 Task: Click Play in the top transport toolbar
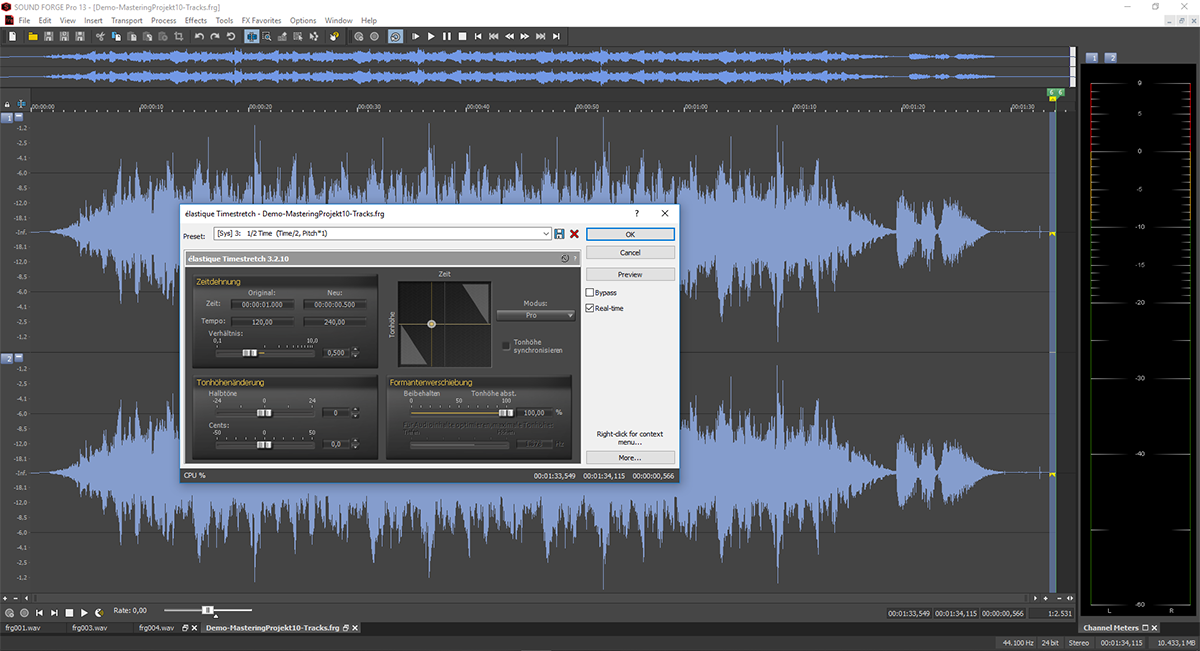431,35
